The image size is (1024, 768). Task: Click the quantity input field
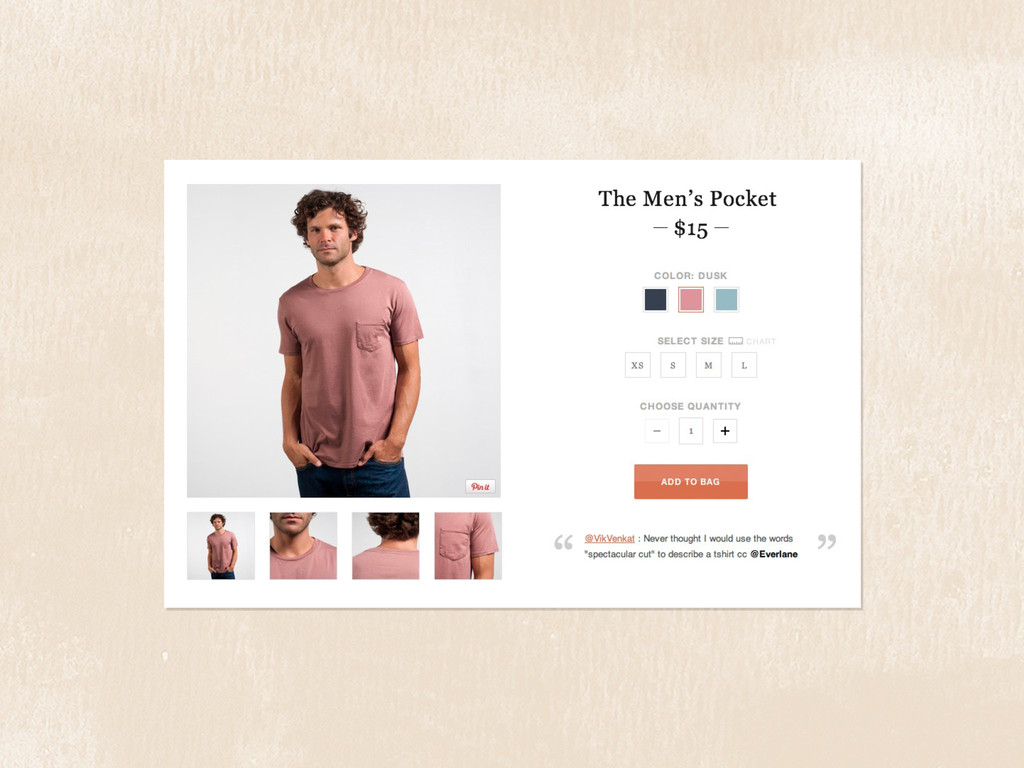tap(691, 431)
